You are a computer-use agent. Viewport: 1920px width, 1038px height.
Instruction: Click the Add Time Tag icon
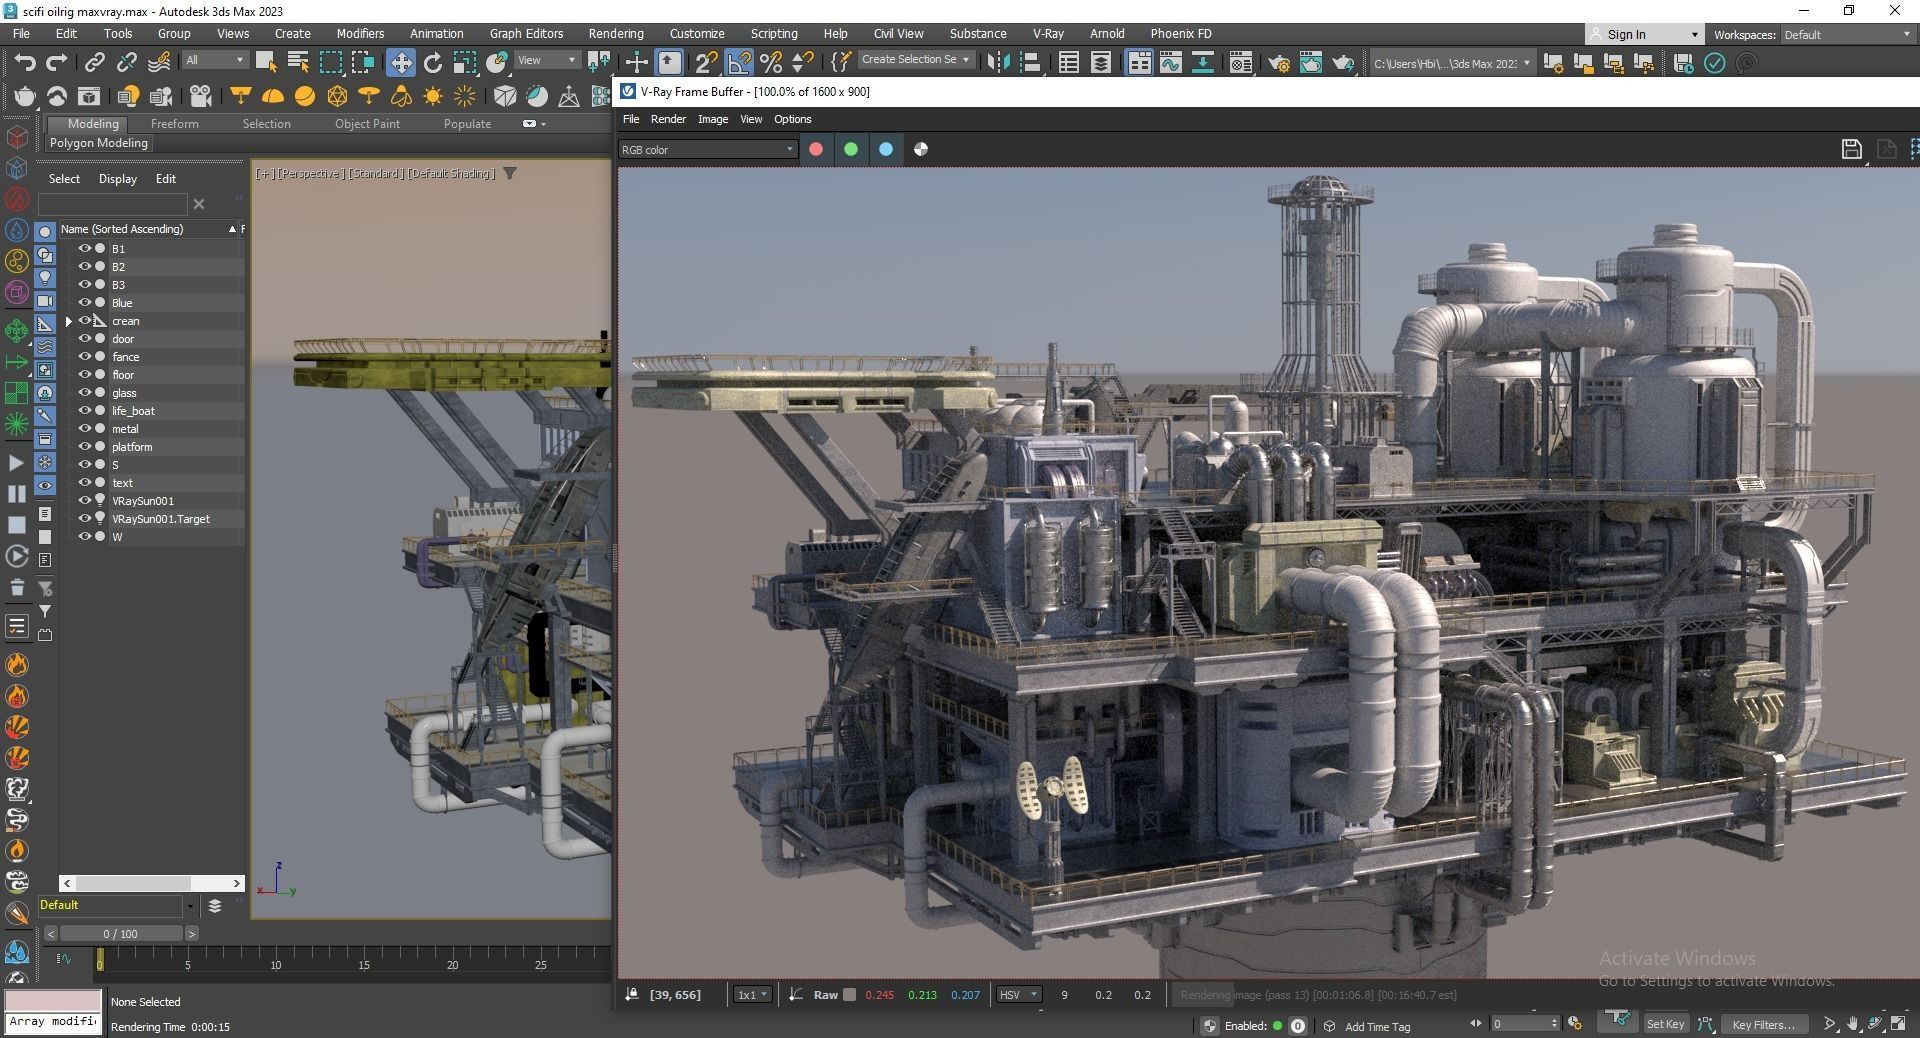coord(1330,1026)
